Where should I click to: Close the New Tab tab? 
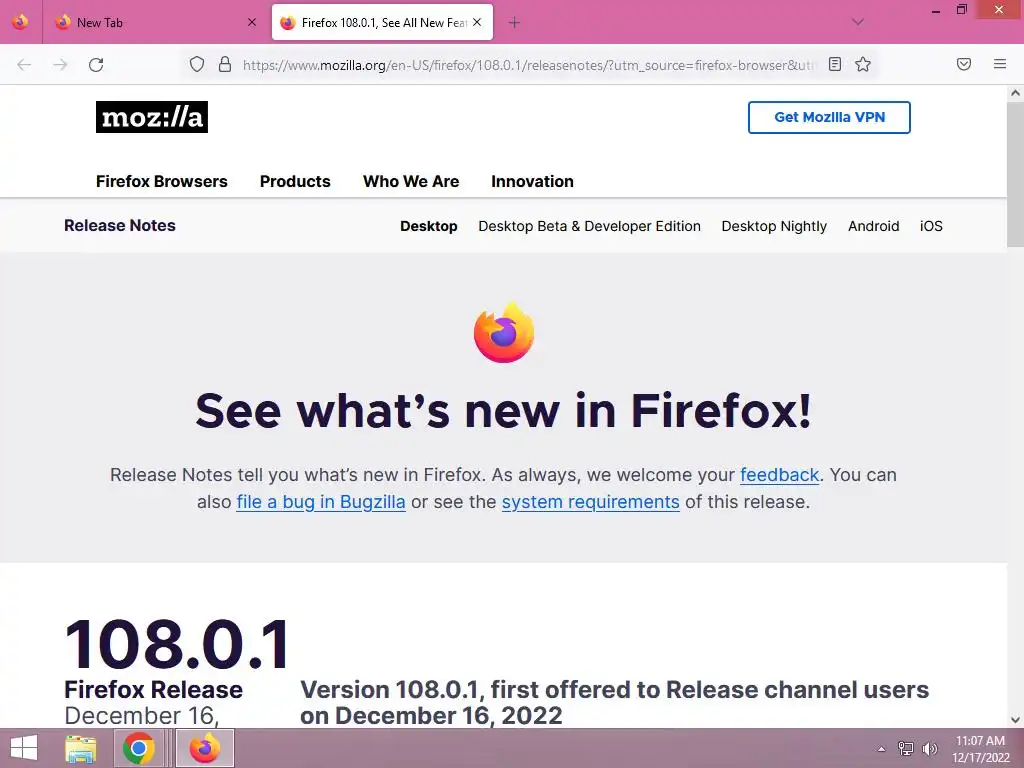click(x=252, y=22)
